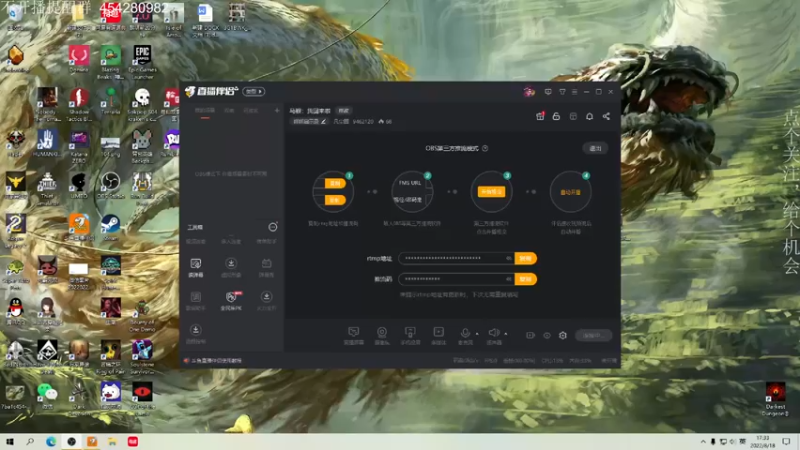
Task: Click the small tag button beside the streamer name
Action: pyautogui.click(x=344, y=111)
